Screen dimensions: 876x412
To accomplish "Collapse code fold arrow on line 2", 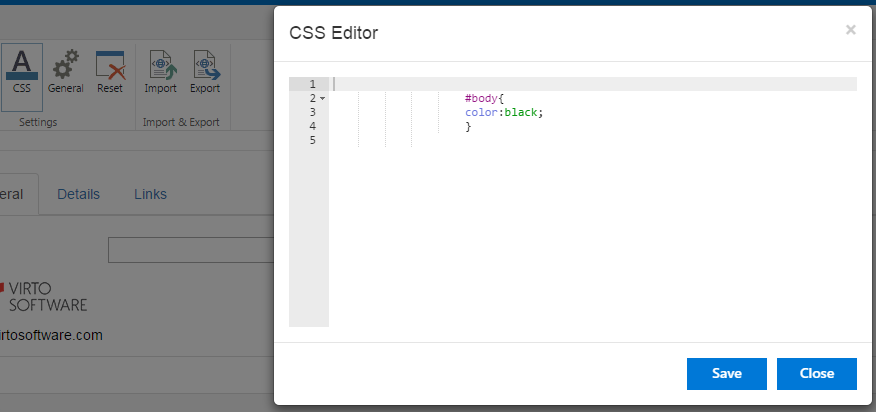I will click(x=322, y=98).
